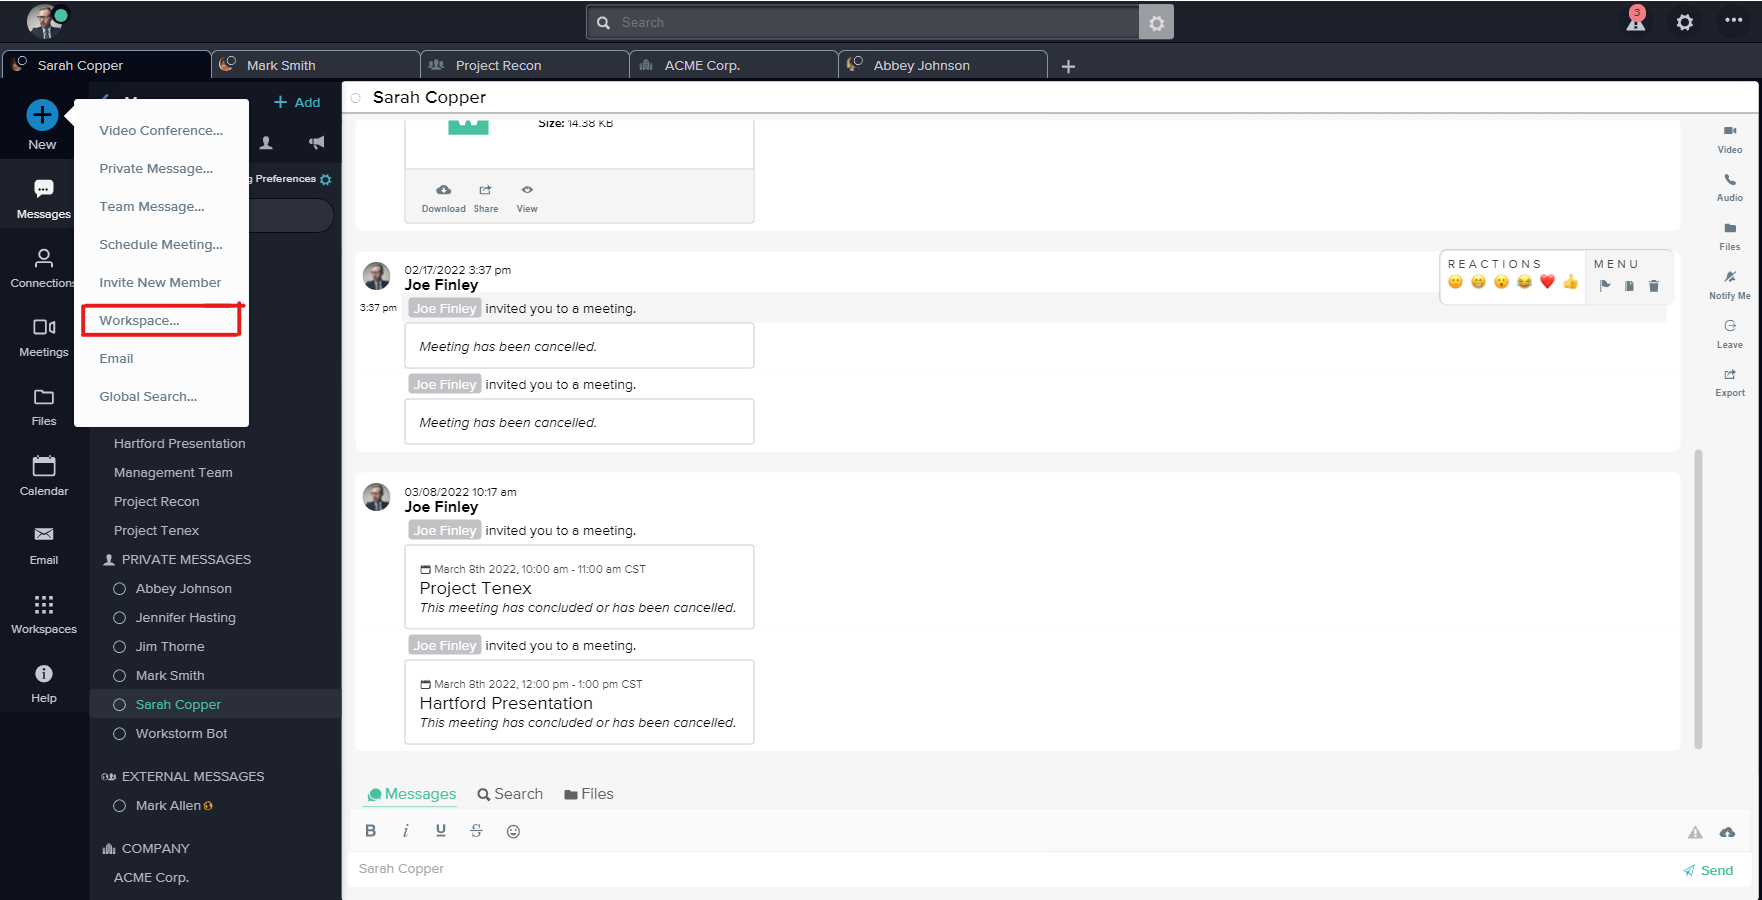
Task: Select Team Message... from New menu
Action: (x=152, y=206)
